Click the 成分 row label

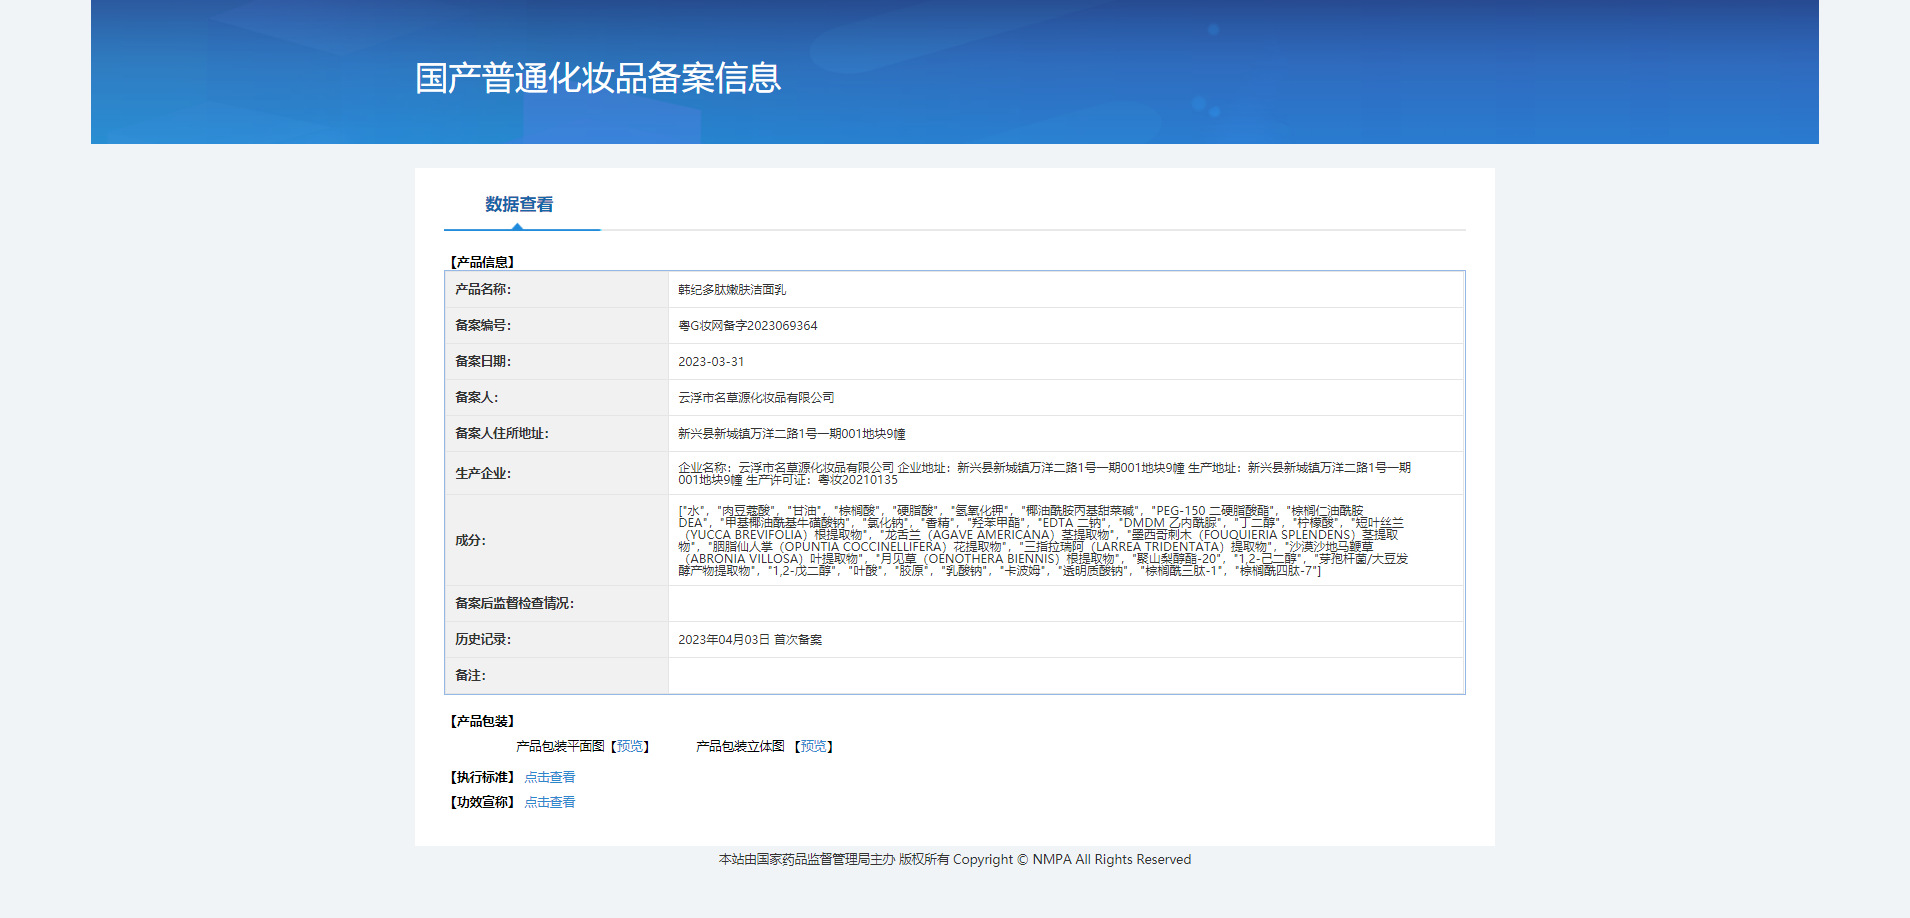[x=470, y=541]
